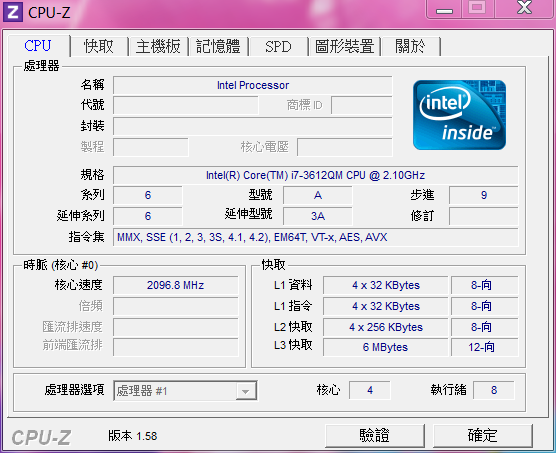Viewport: 556px width, 453px height.
Task: Click the empty 前端匯流排 field
Action: tap(176, 347)
